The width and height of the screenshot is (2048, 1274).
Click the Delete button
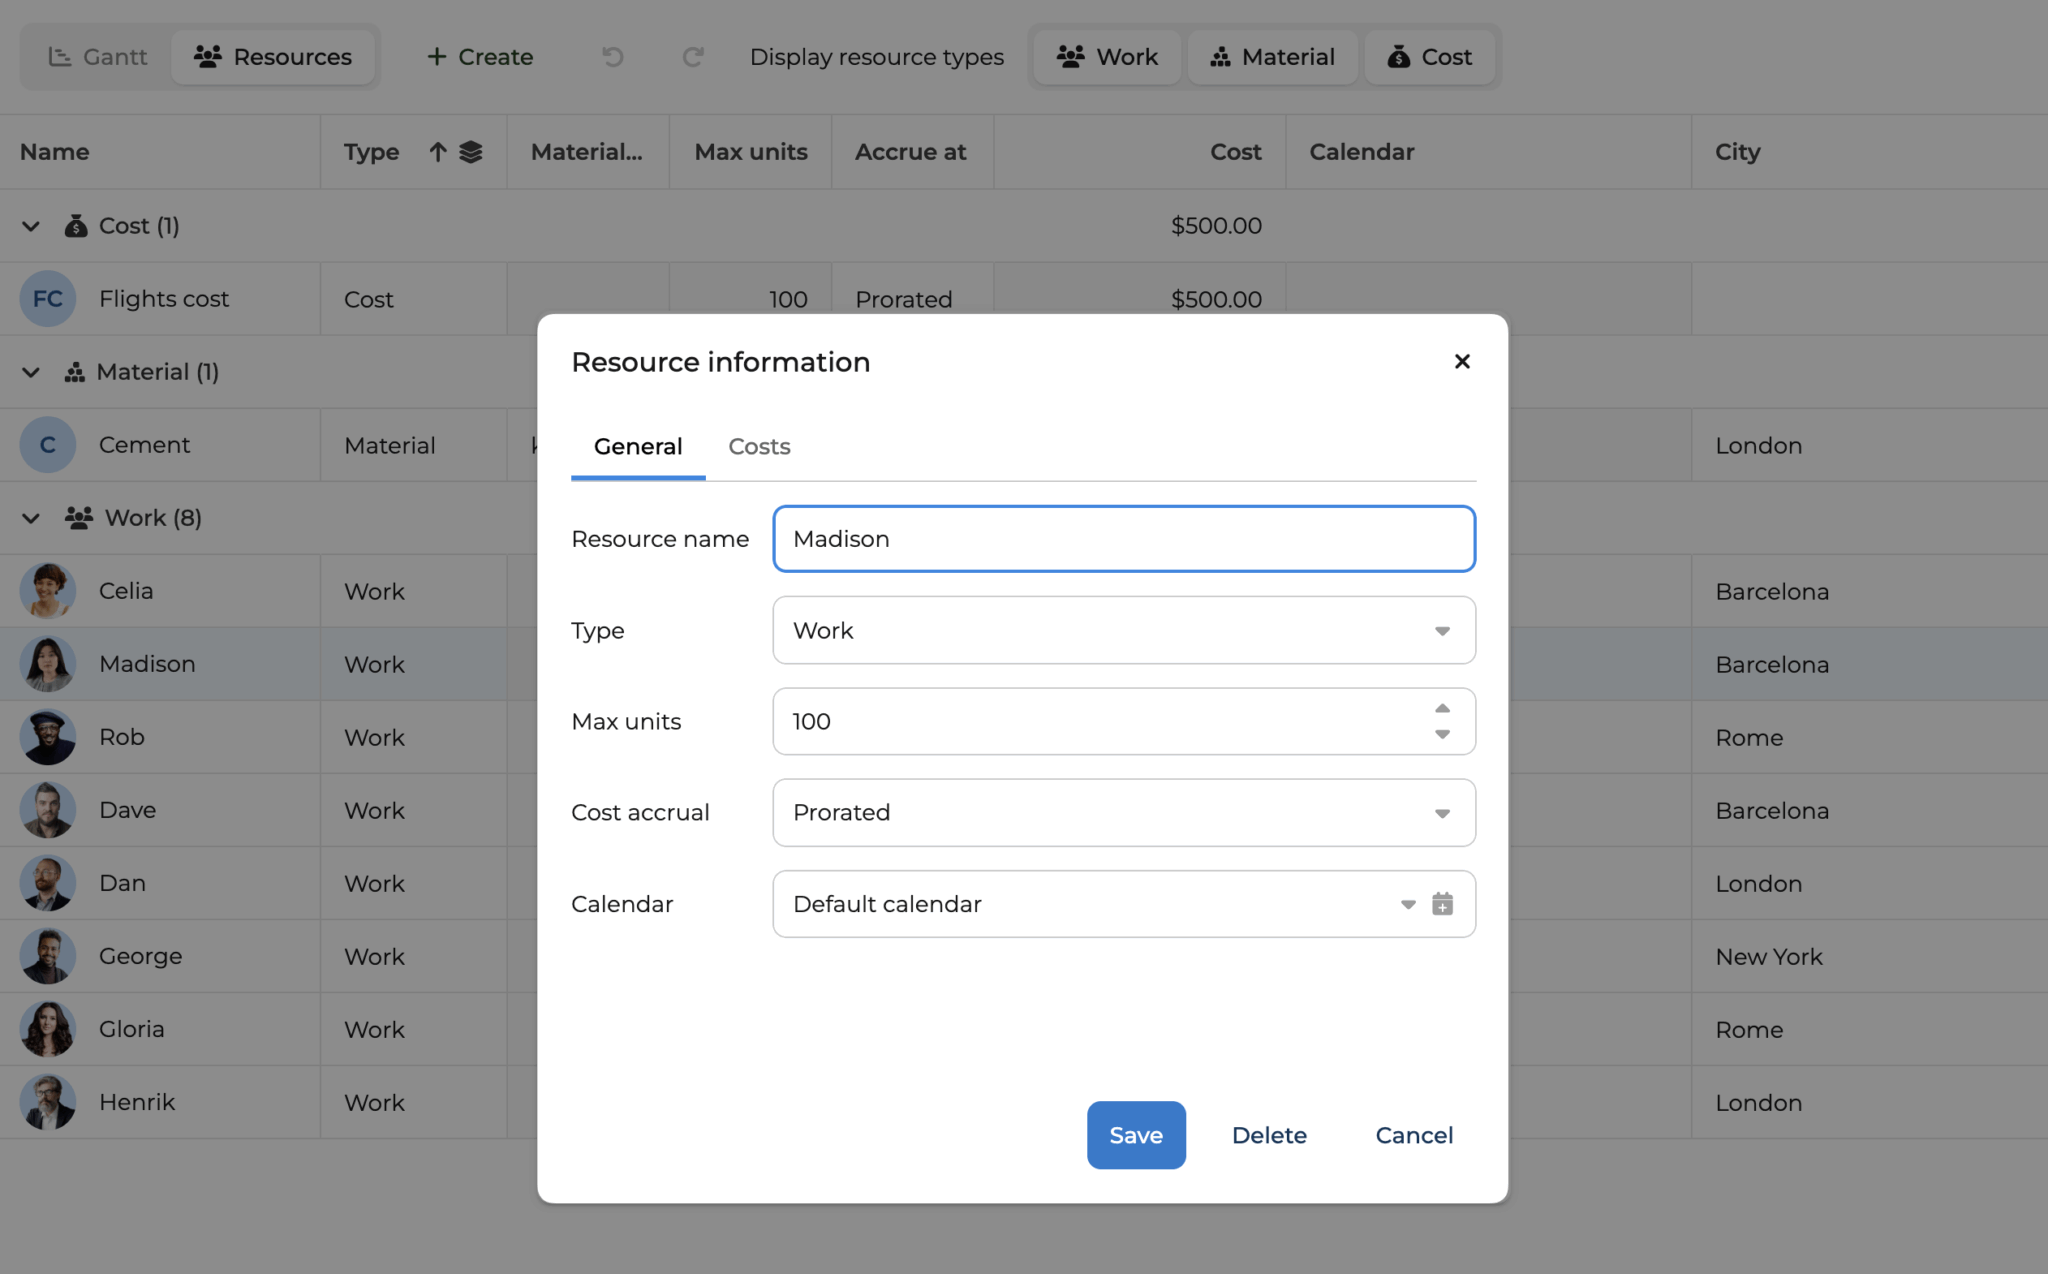click(x=1269, y=1135)
